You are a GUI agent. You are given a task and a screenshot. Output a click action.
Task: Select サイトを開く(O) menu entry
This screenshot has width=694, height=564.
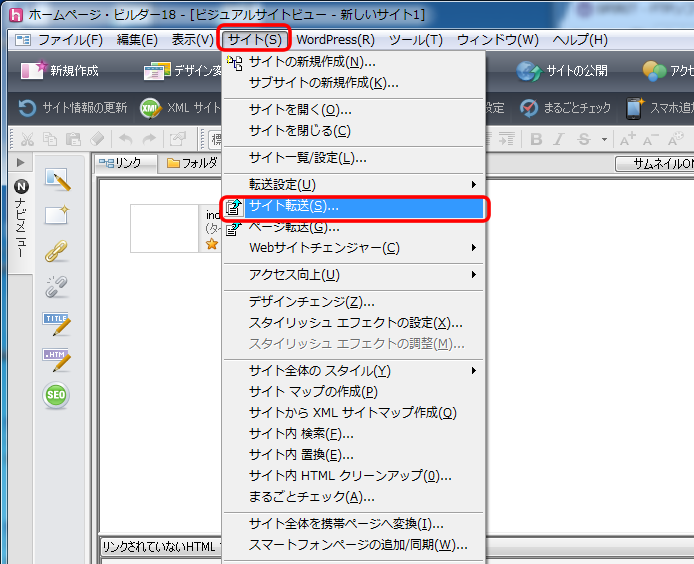point(353,109)
